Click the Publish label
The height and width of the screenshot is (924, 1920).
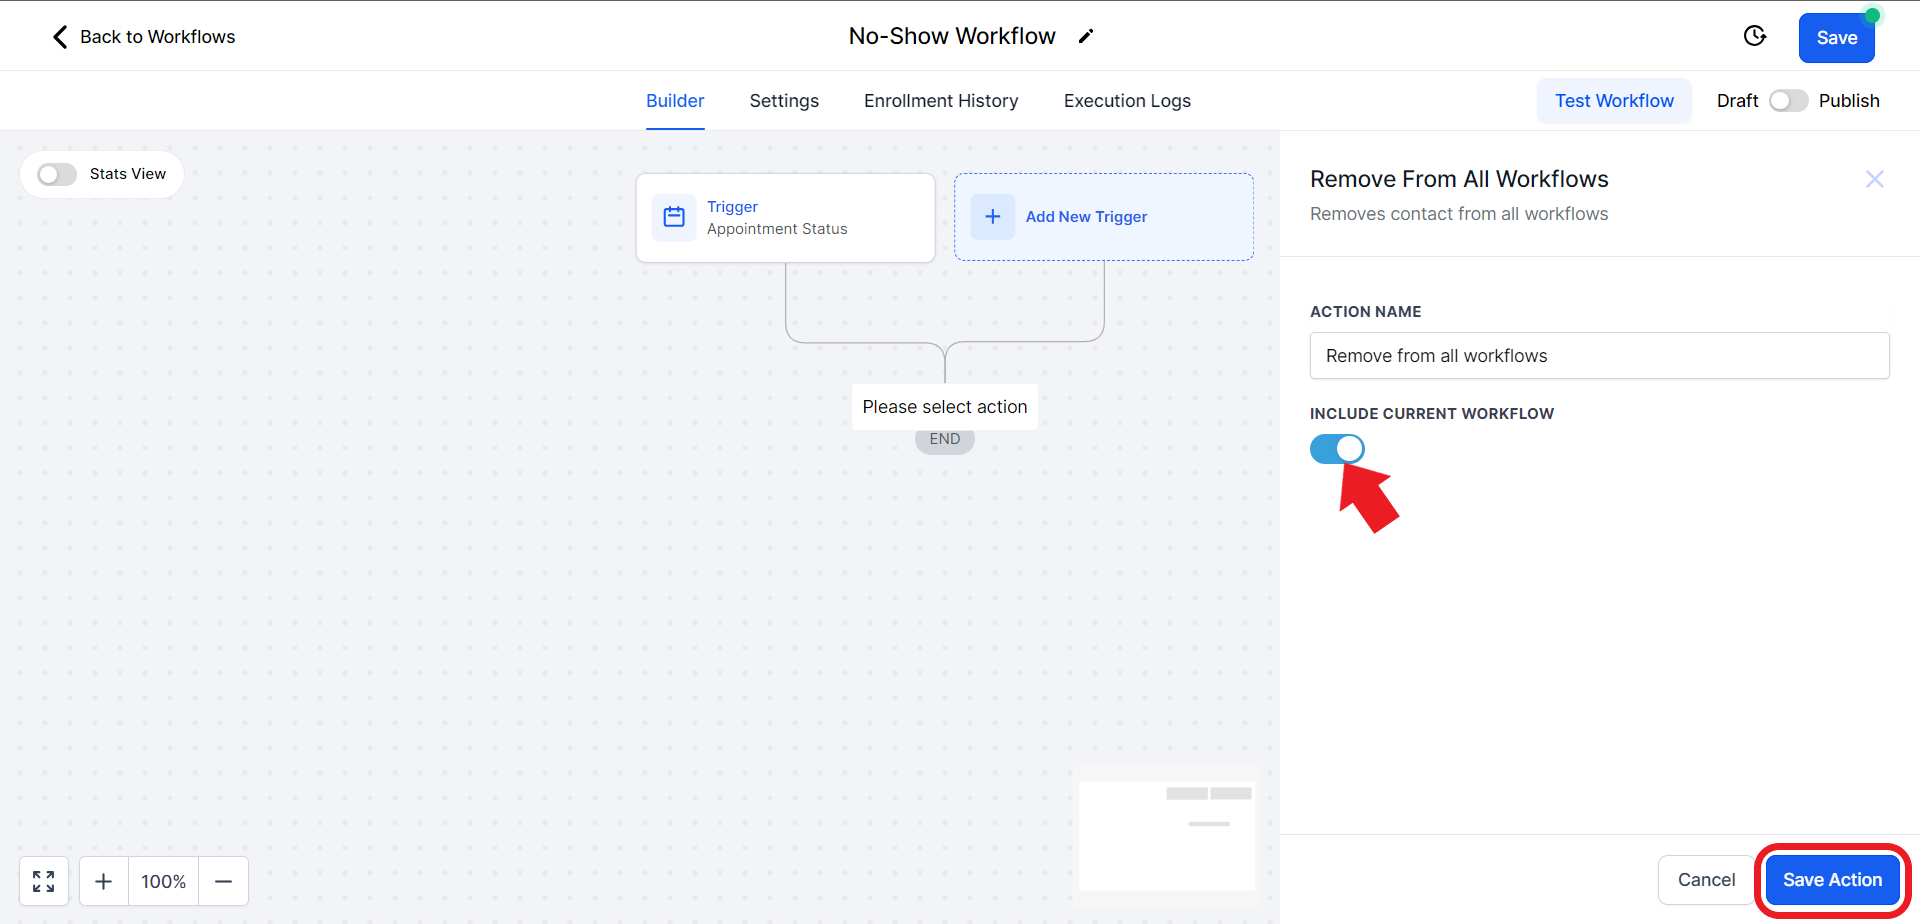click(1849, 101)
